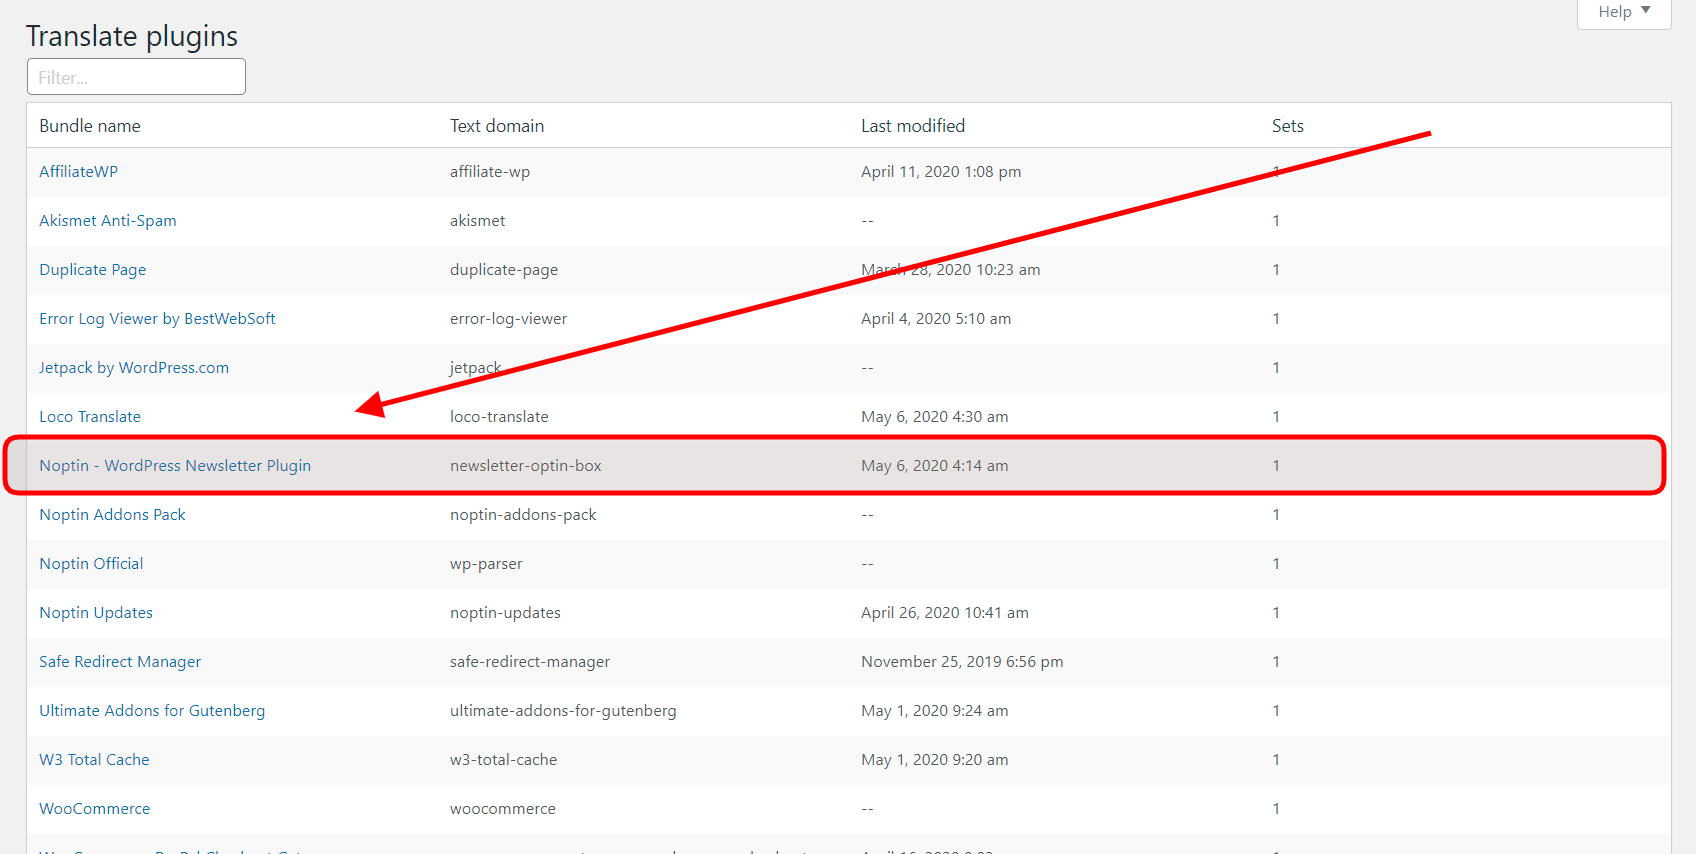Image resolution: width=1696 pixels, height=854 pixels.
Task: Open the WooCommerce bundle
Action: click(95, 809)
